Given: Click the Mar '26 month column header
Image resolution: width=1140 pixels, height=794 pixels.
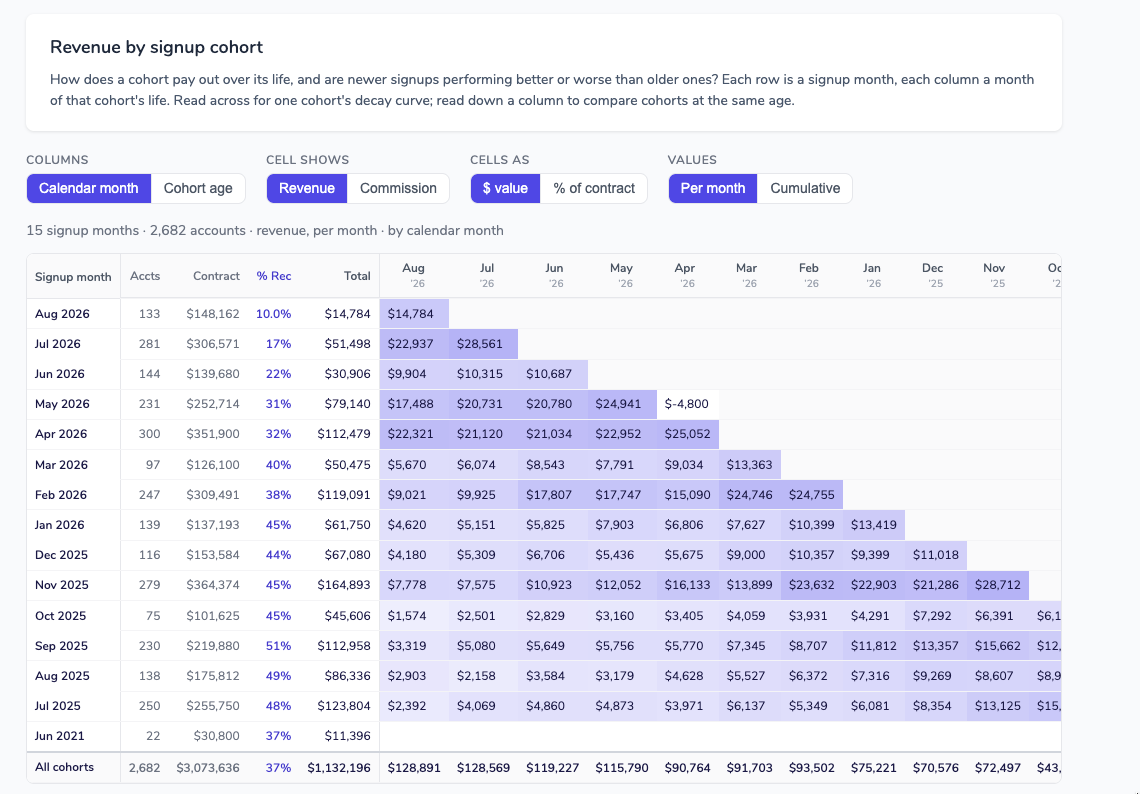Looking at the screenshot, I should coord(747,276).
